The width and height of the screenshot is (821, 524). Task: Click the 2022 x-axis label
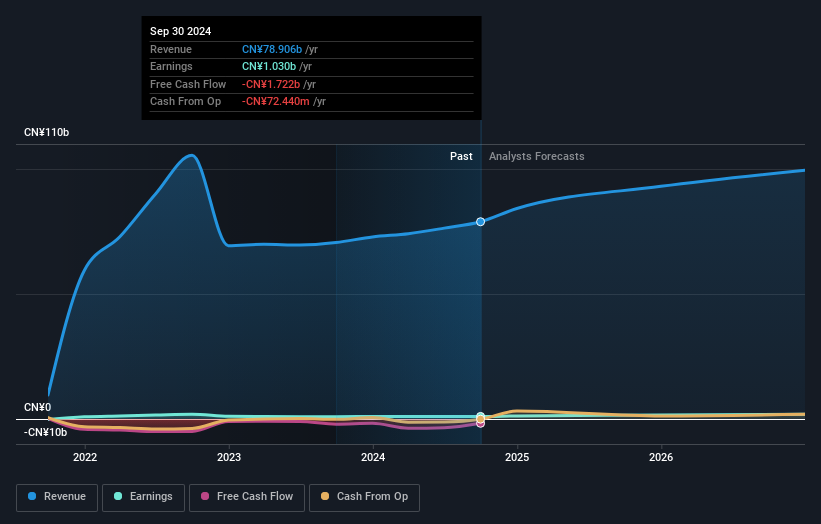[85, 457]
